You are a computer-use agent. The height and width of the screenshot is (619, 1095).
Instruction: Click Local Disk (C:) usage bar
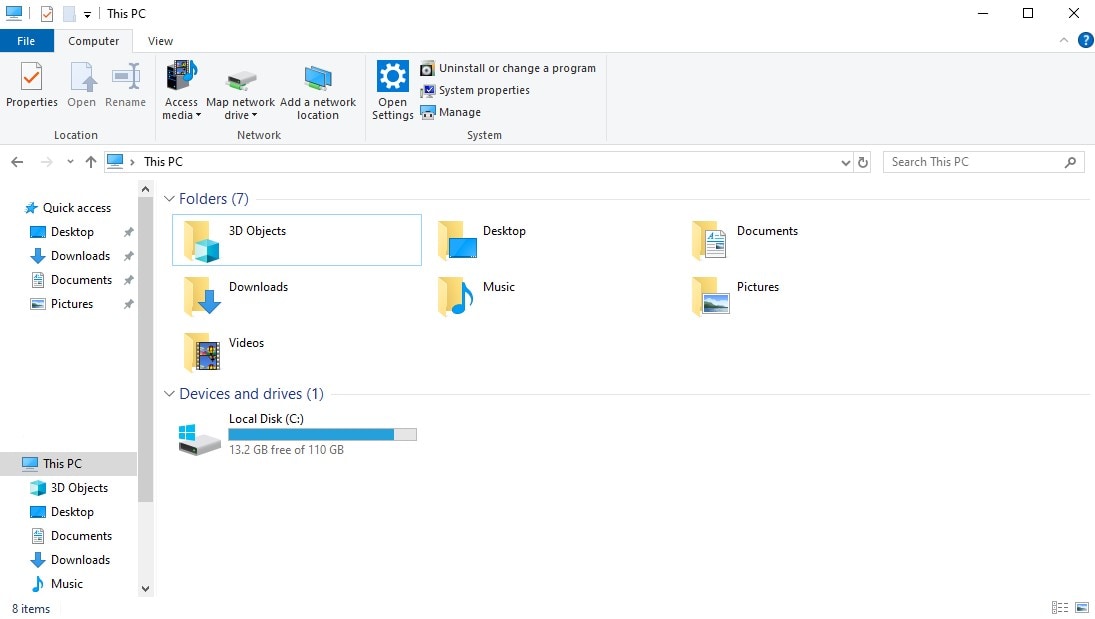pyautogui.click(x=323, y=435)
